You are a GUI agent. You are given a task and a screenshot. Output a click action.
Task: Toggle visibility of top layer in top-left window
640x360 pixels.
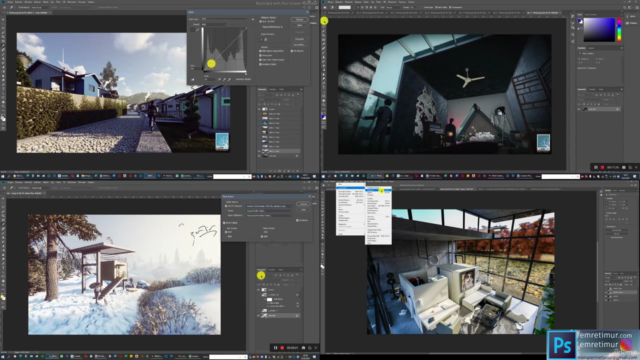click(259, 109)
